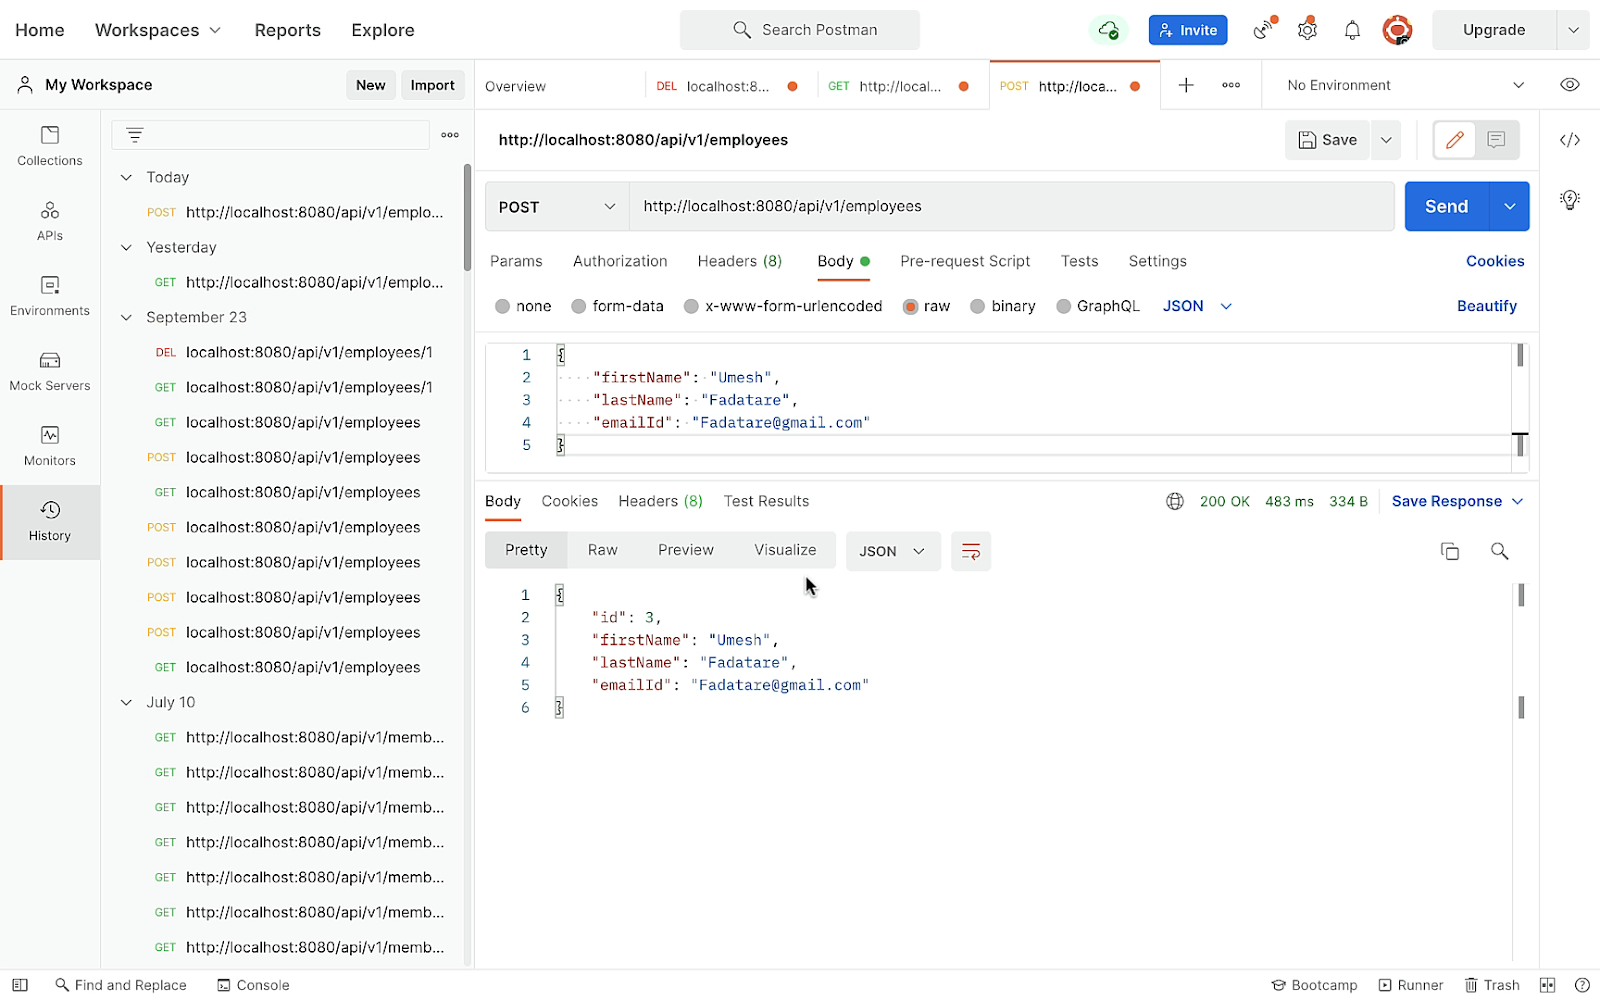This screenshot has height=1000, width=1600.
Task: Open the lightbulb info panel icon
Action: coord(1570,200)
